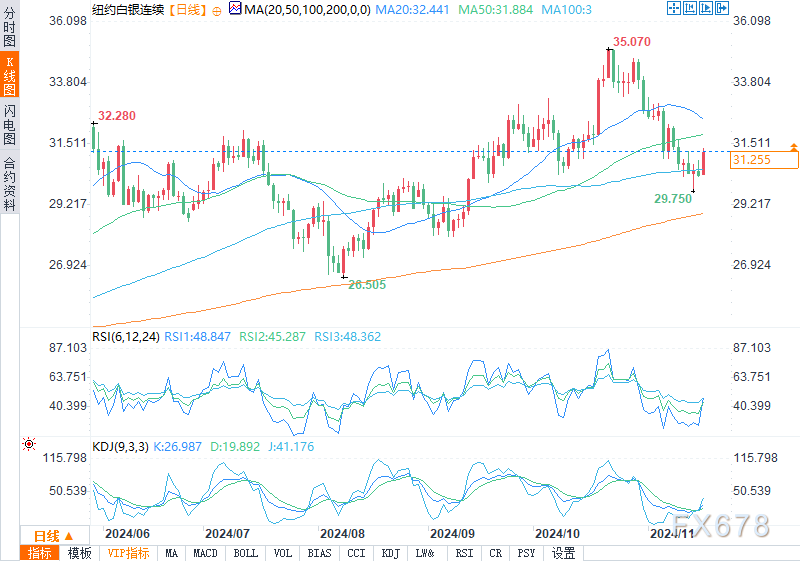The width and height of the screenshot is (800, 561).
Task: Click the red sun icon left of KDJ
Action: [29, 443]
